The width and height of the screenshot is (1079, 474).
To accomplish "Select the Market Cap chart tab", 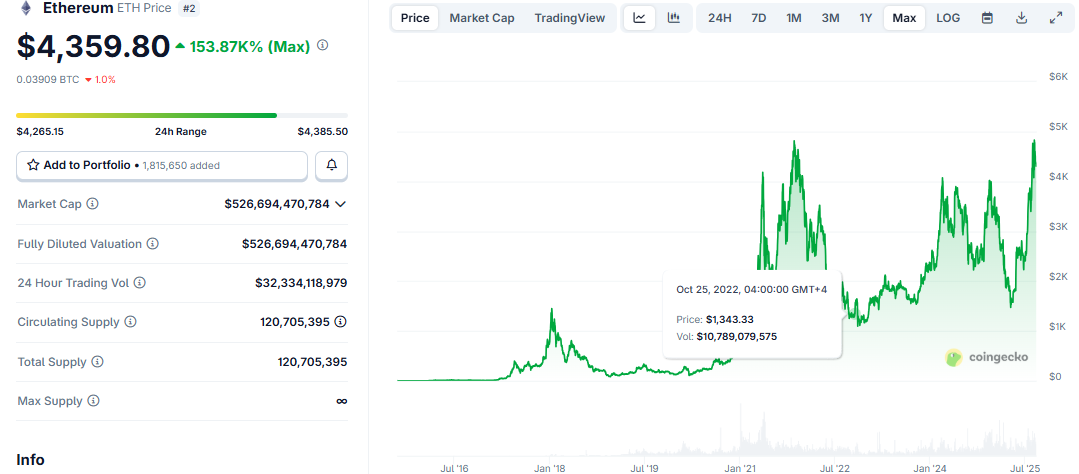I will point(482,18).
